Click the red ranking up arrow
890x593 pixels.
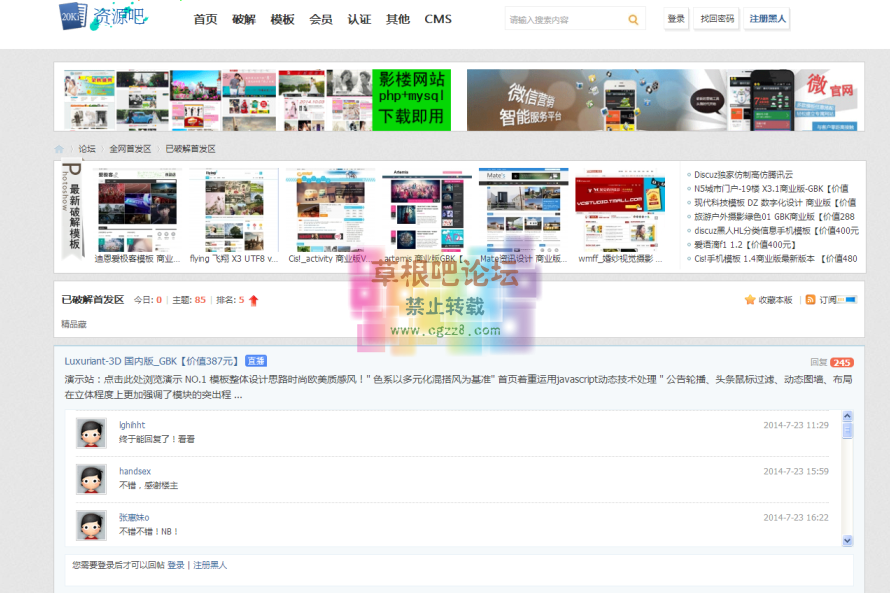pos(254,300)
